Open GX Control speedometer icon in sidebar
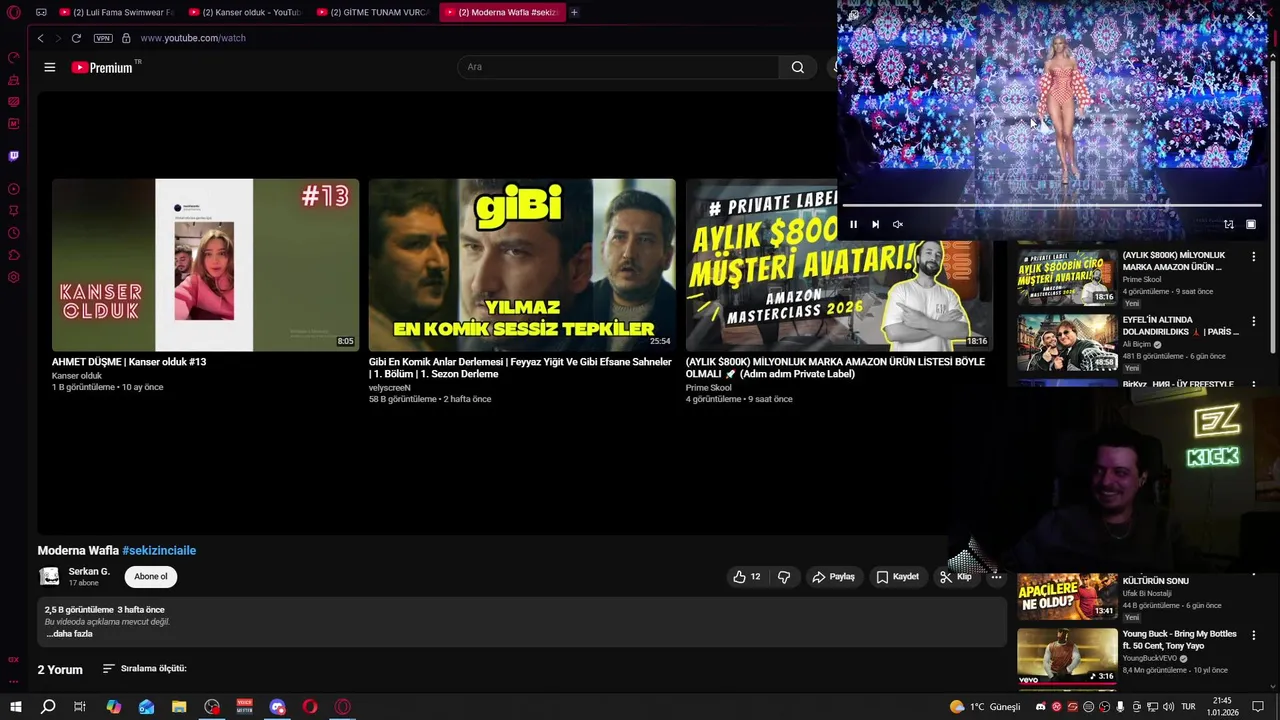 (14, 58)
